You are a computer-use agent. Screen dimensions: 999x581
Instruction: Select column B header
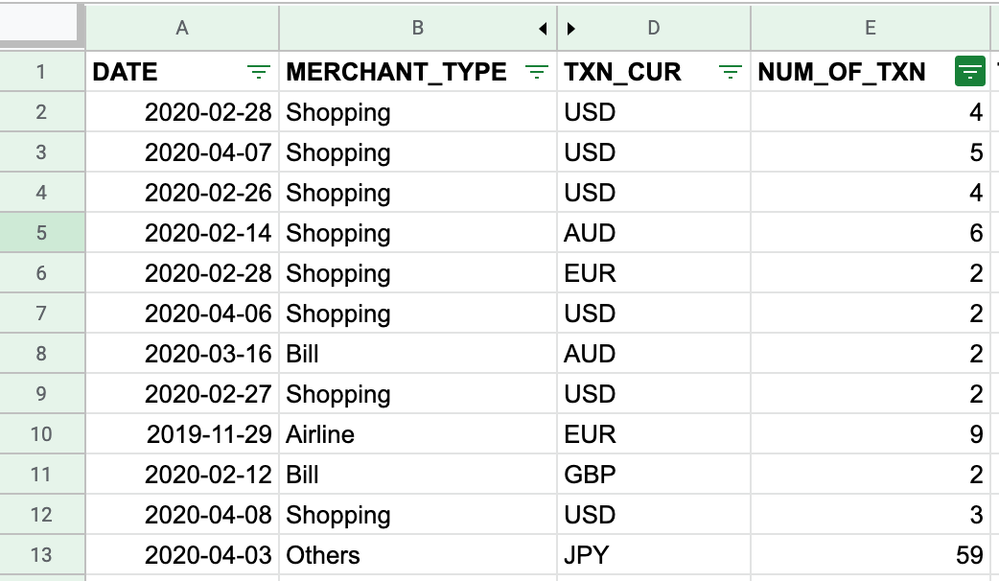[417, 27]
